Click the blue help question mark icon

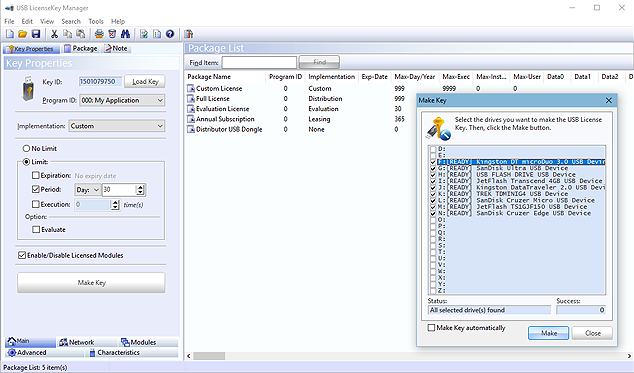coord(170,34)
